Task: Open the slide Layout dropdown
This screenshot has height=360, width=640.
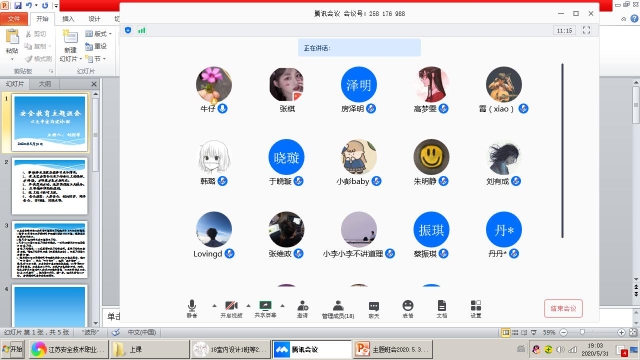Action: tap(98, 34)
